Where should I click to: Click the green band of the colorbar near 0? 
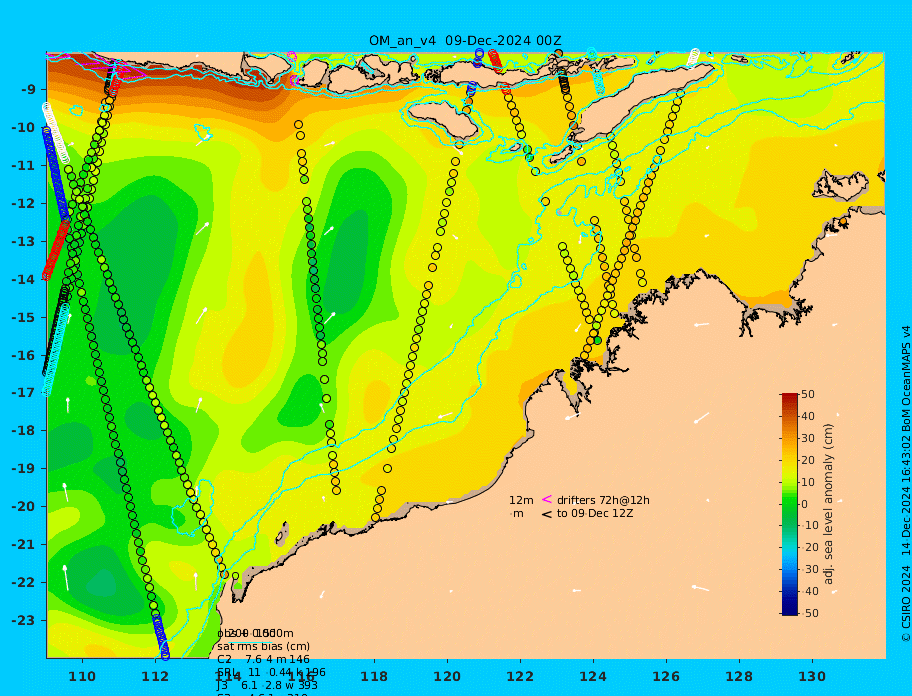[790, 504]
